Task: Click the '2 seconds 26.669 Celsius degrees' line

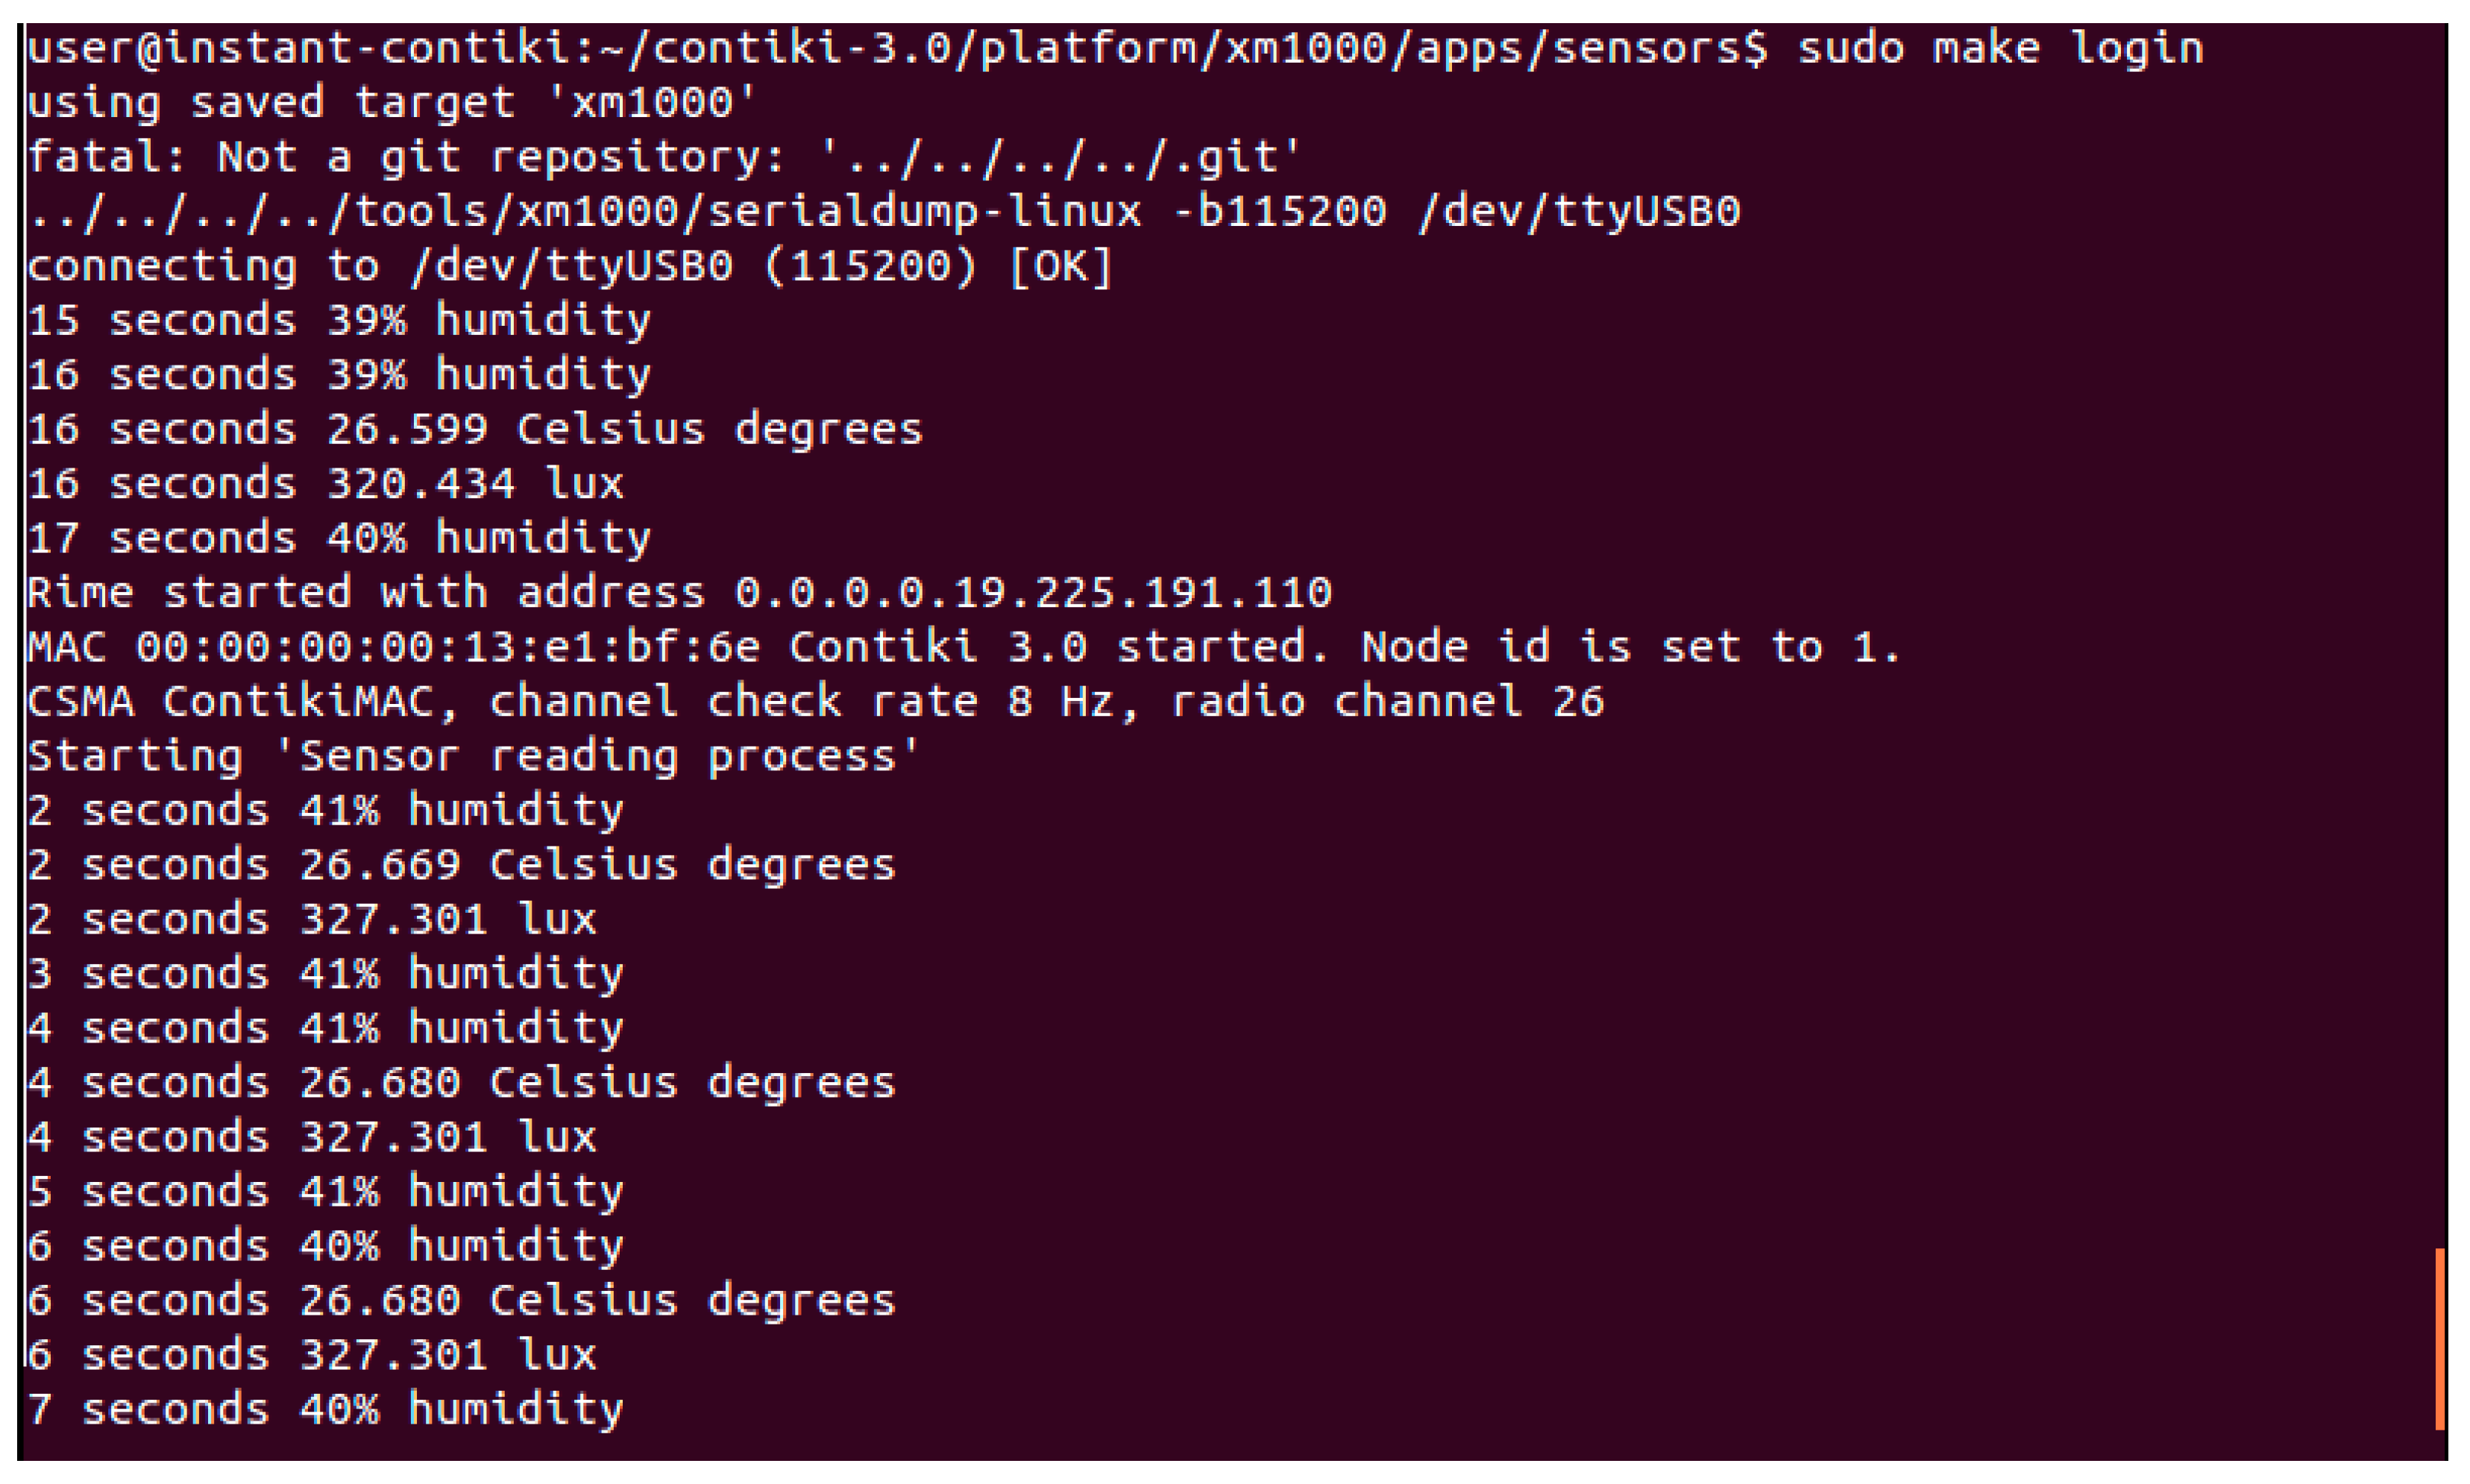Action: pyautogui.click(x=460, y=865)
